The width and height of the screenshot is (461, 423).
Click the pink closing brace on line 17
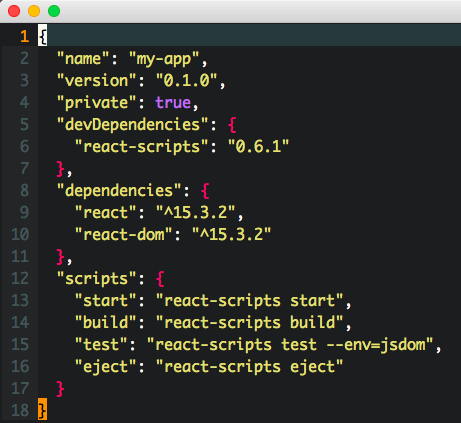pyautogui.click(x=60, y=389)
